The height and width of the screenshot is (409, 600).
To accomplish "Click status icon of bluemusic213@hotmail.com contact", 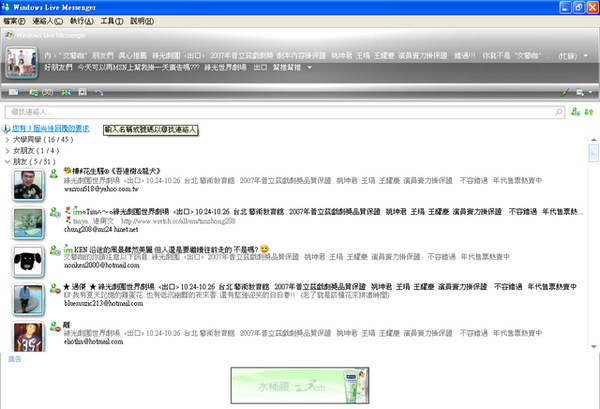I will point(55,288).
